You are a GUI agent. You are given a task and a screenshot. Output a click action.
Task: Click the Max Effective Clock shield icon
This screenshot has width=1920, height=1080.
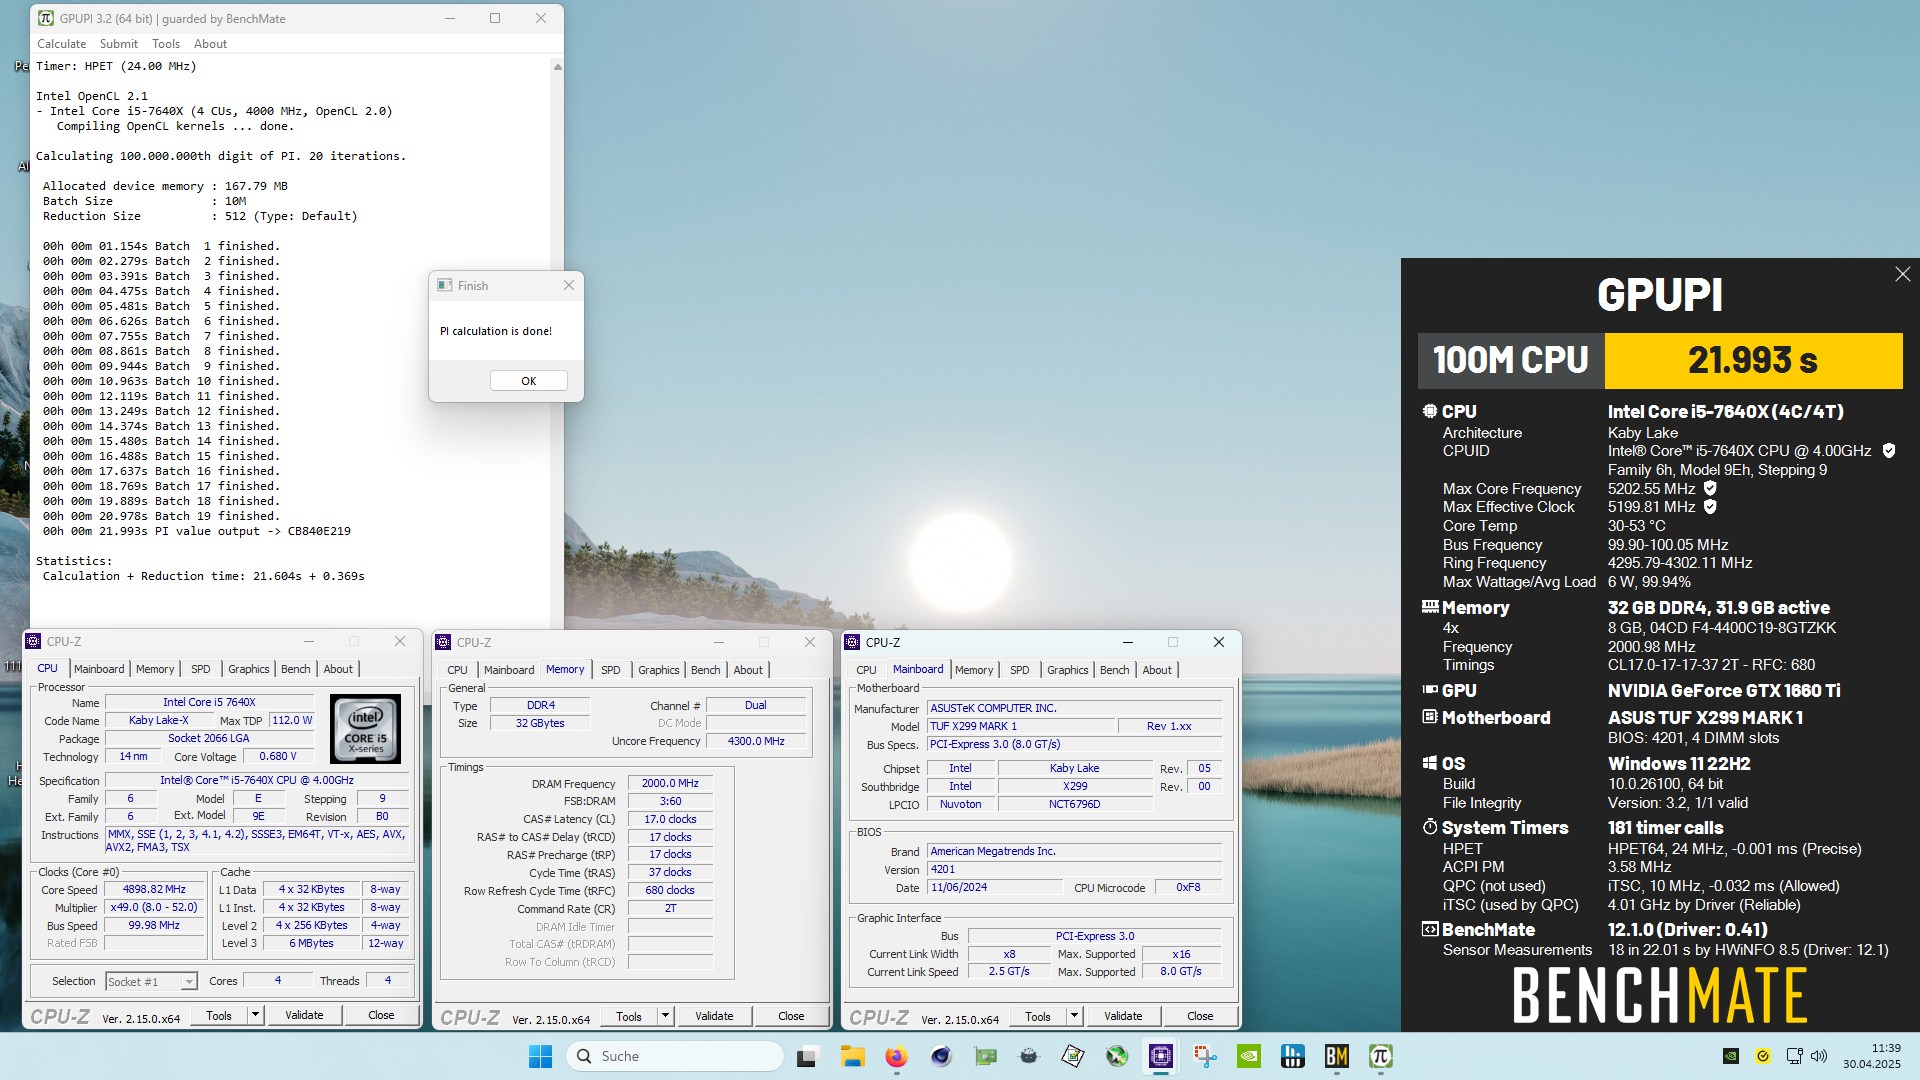point(1710,507)
